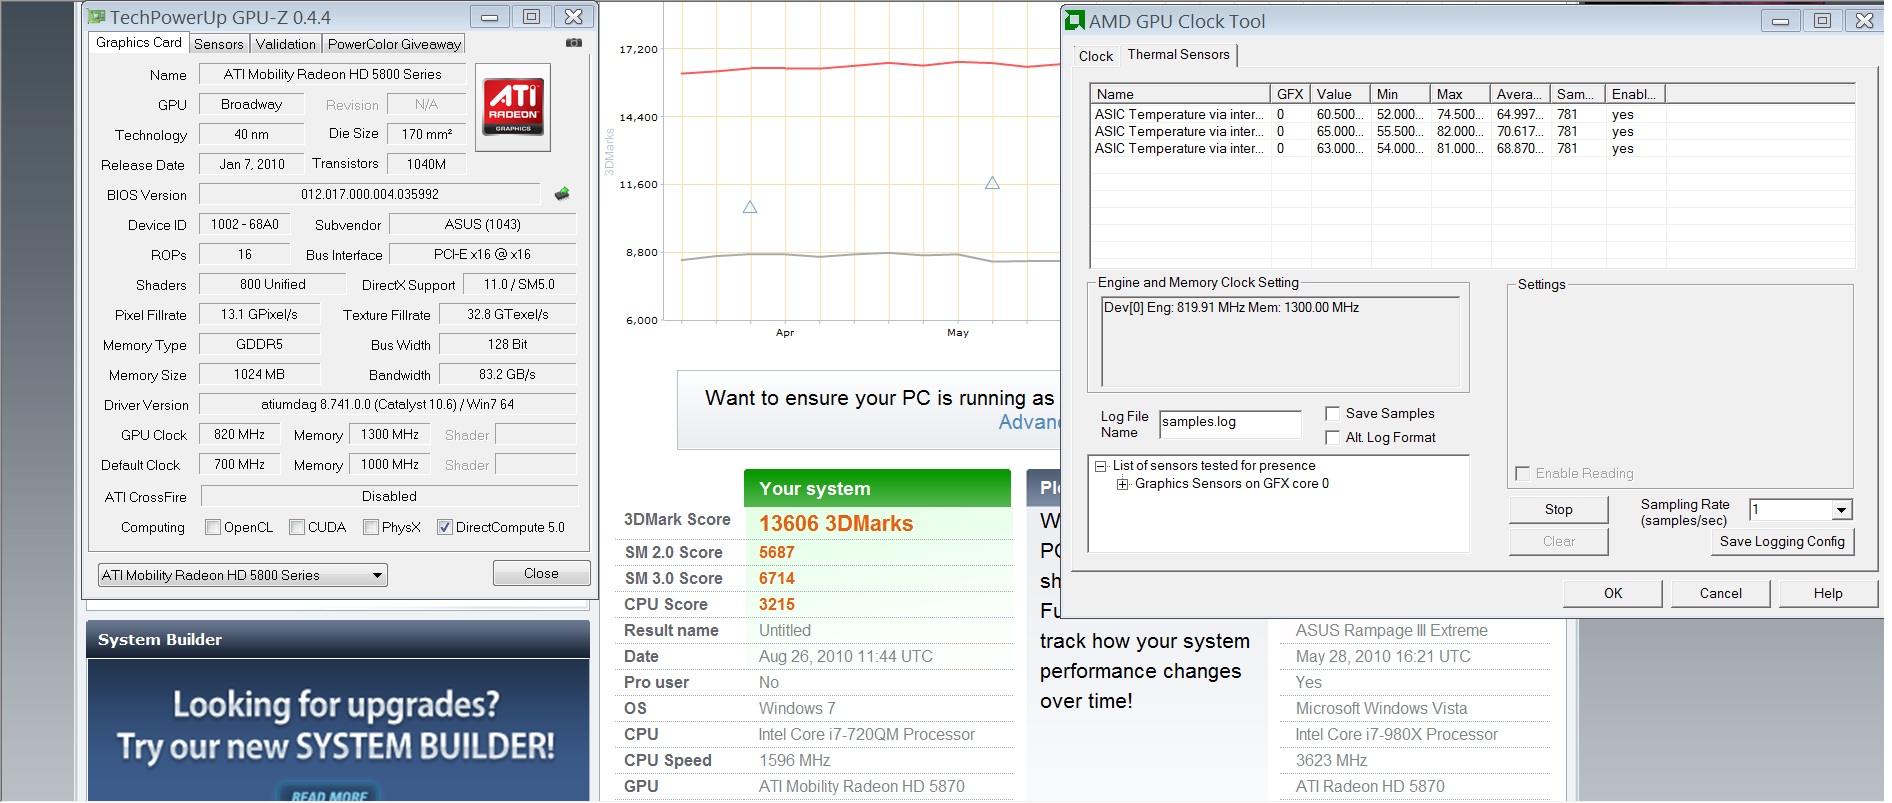The height and width of the screenshot is (803, 1892).
Task: Click the Your system column header
Action: tap(877, 488)
